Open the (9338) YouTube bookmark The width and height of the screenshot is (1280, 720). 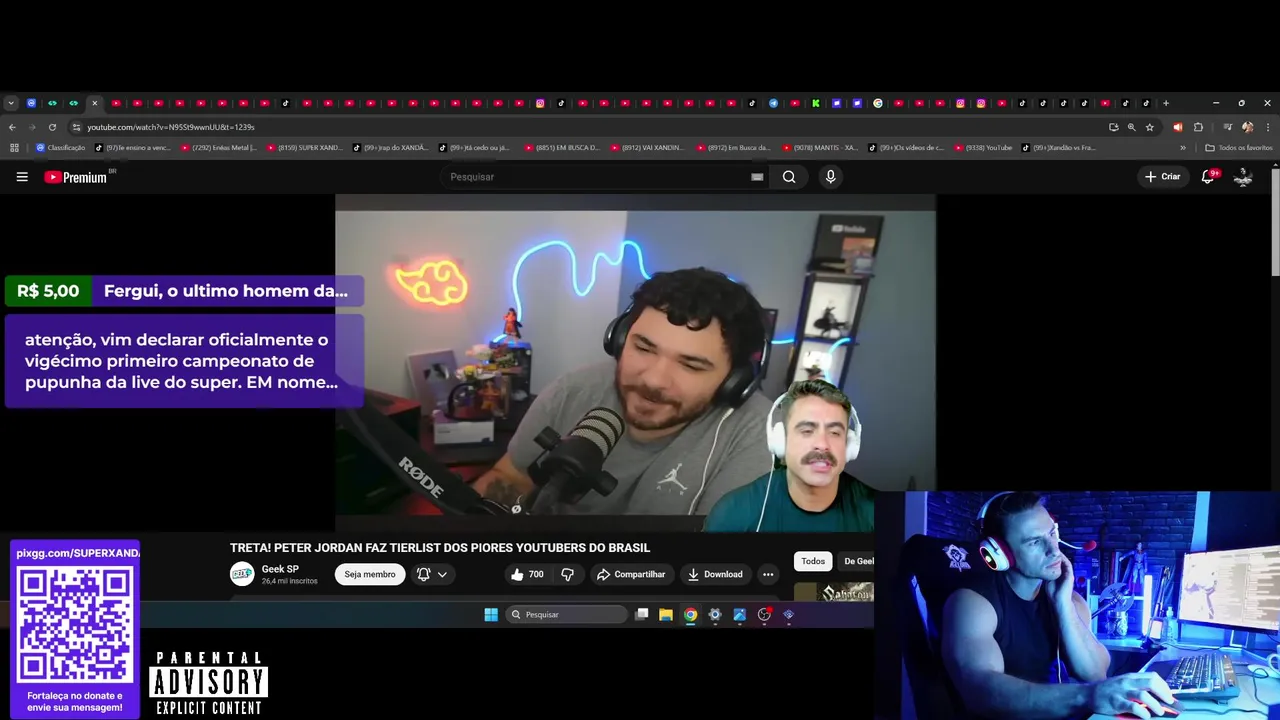pos(983,148)
